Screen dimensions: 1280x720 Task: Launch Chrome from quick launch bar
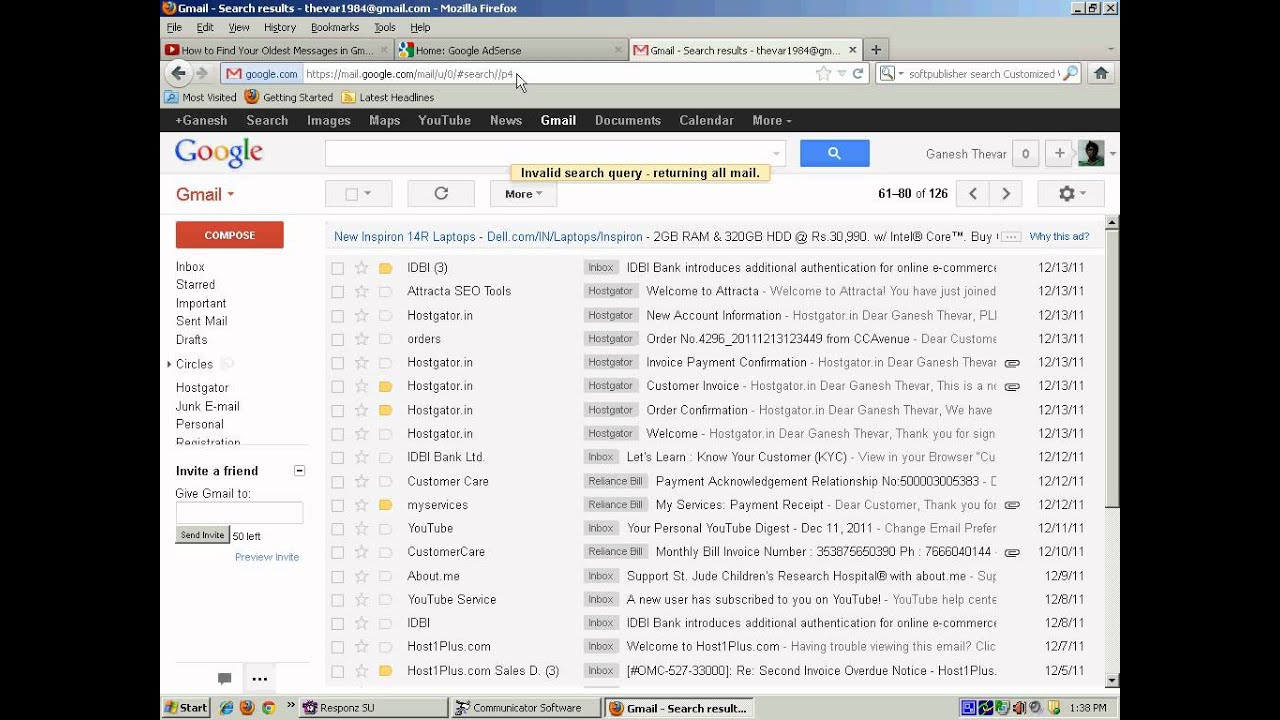coord(268,708)
